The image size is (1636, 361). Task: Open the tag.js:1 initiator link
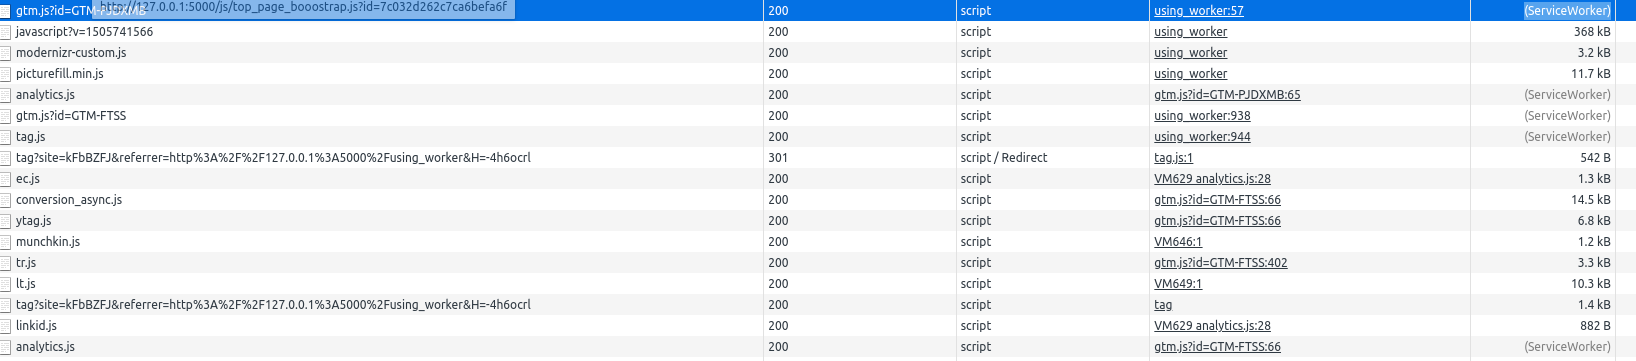(1173, 158)
